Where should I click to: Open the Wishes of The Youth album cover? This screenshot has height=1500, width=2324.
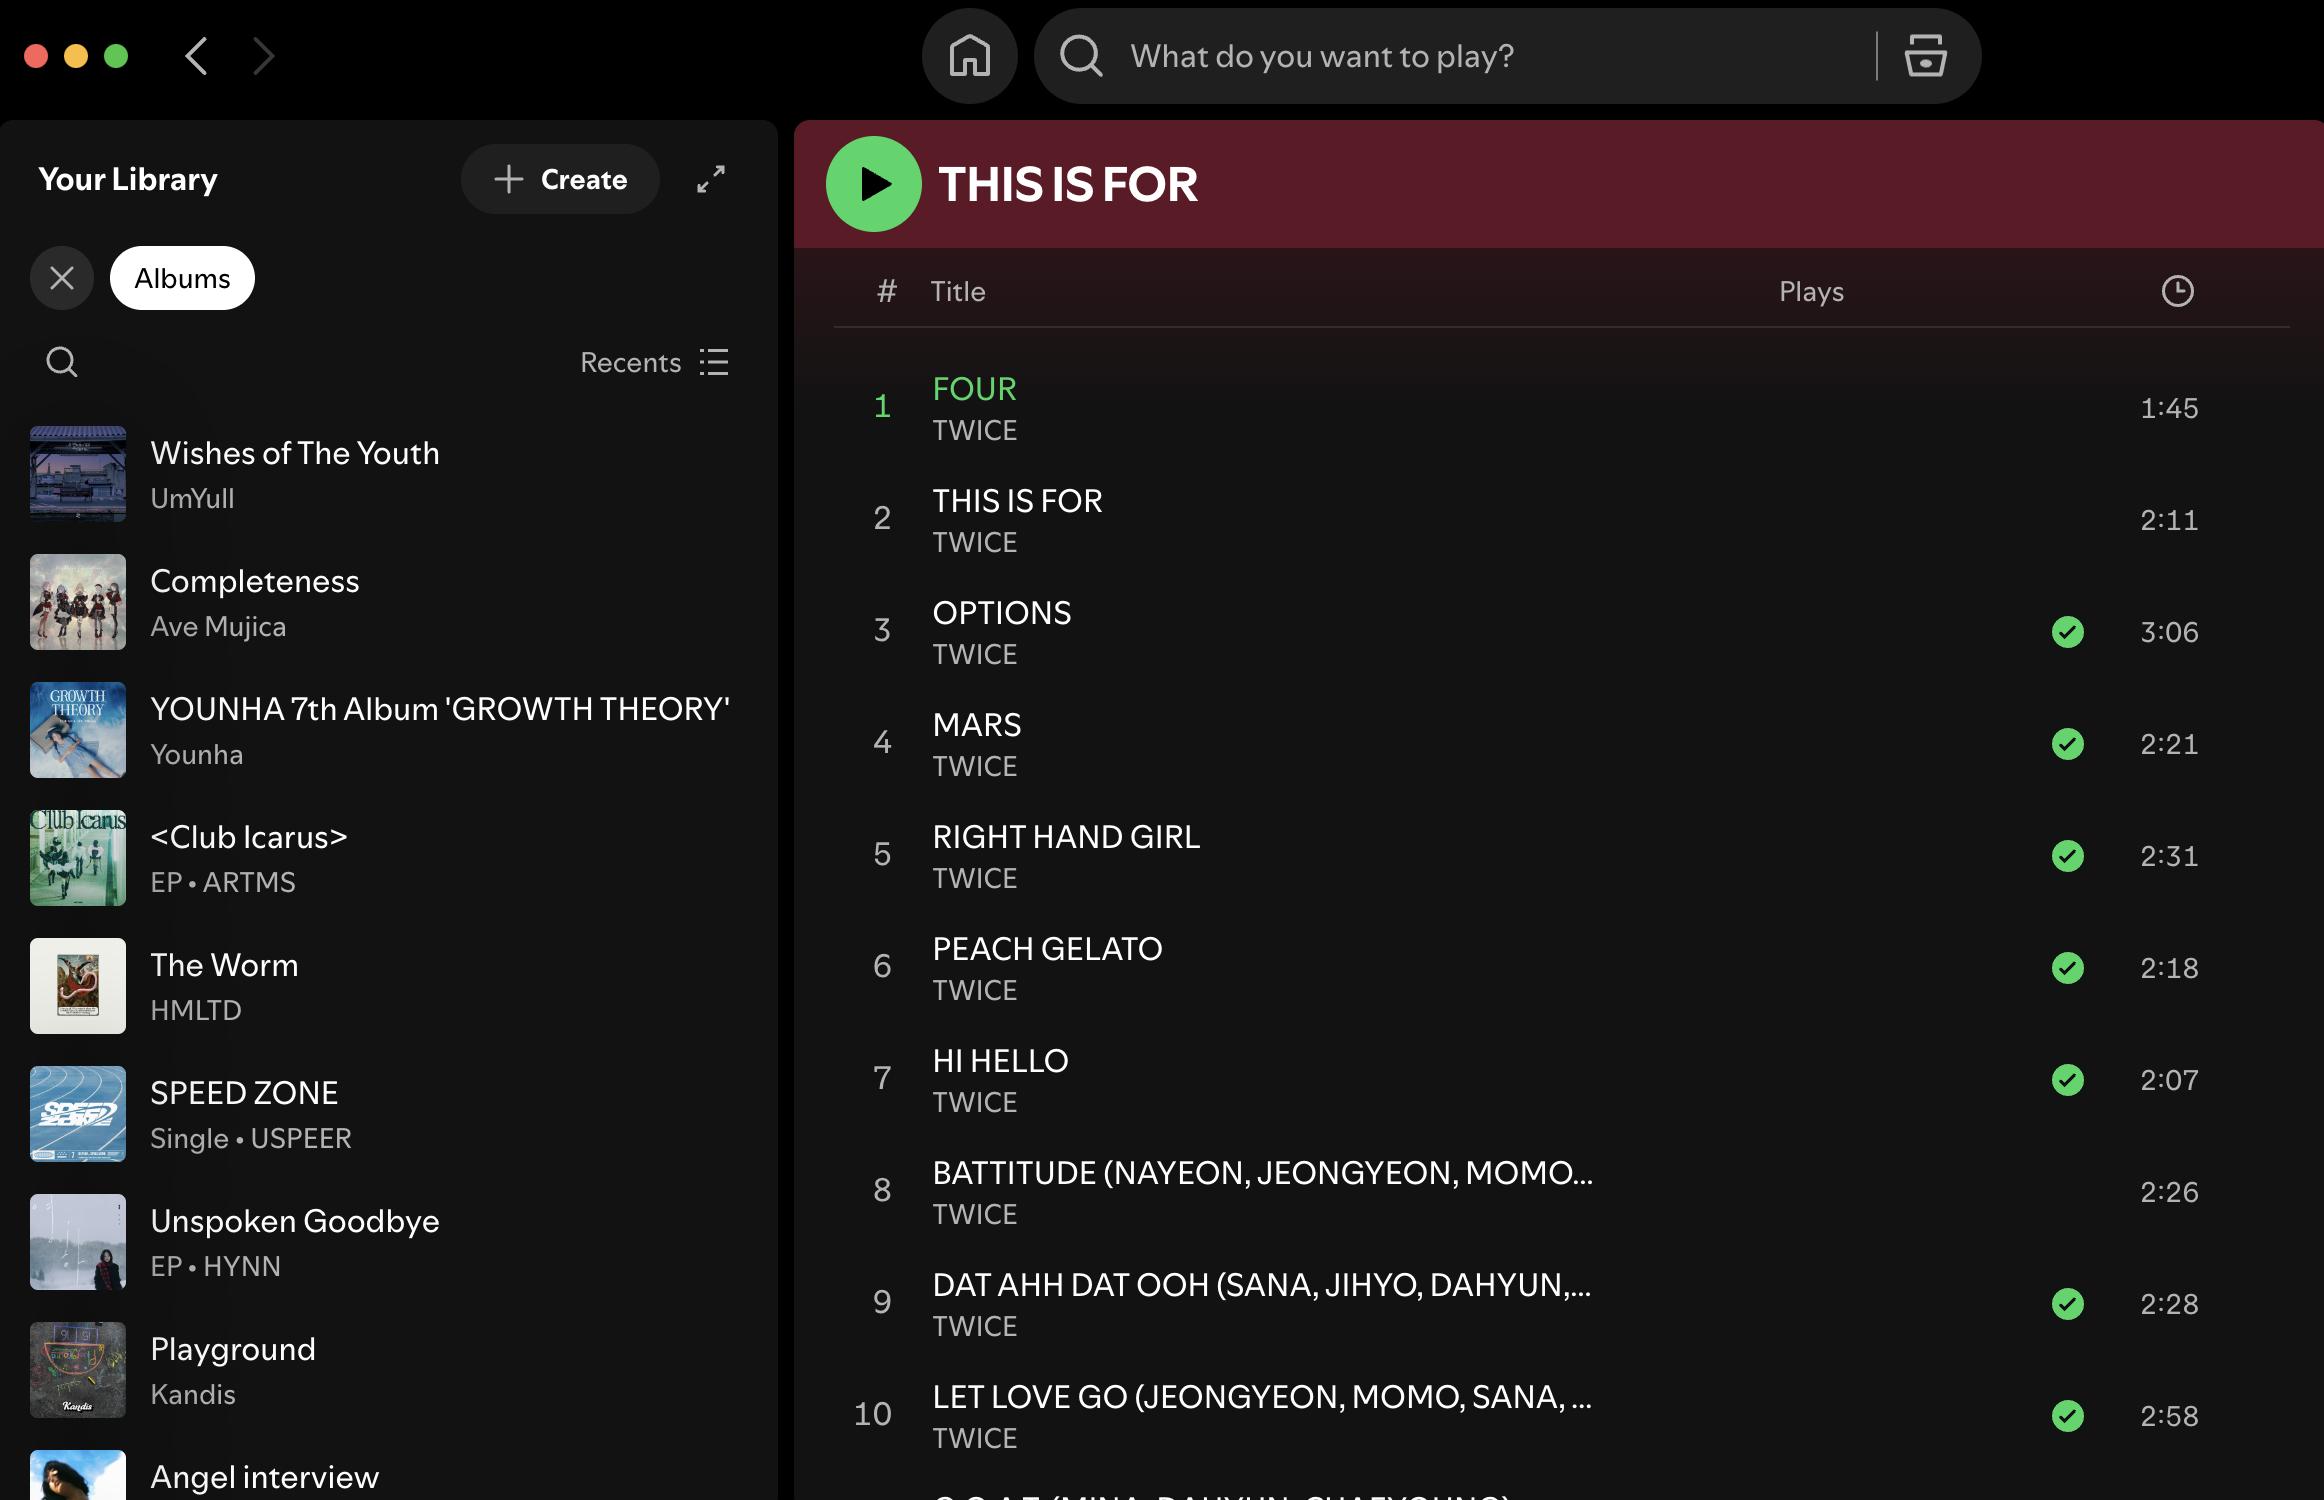click(x=78, y=474)
